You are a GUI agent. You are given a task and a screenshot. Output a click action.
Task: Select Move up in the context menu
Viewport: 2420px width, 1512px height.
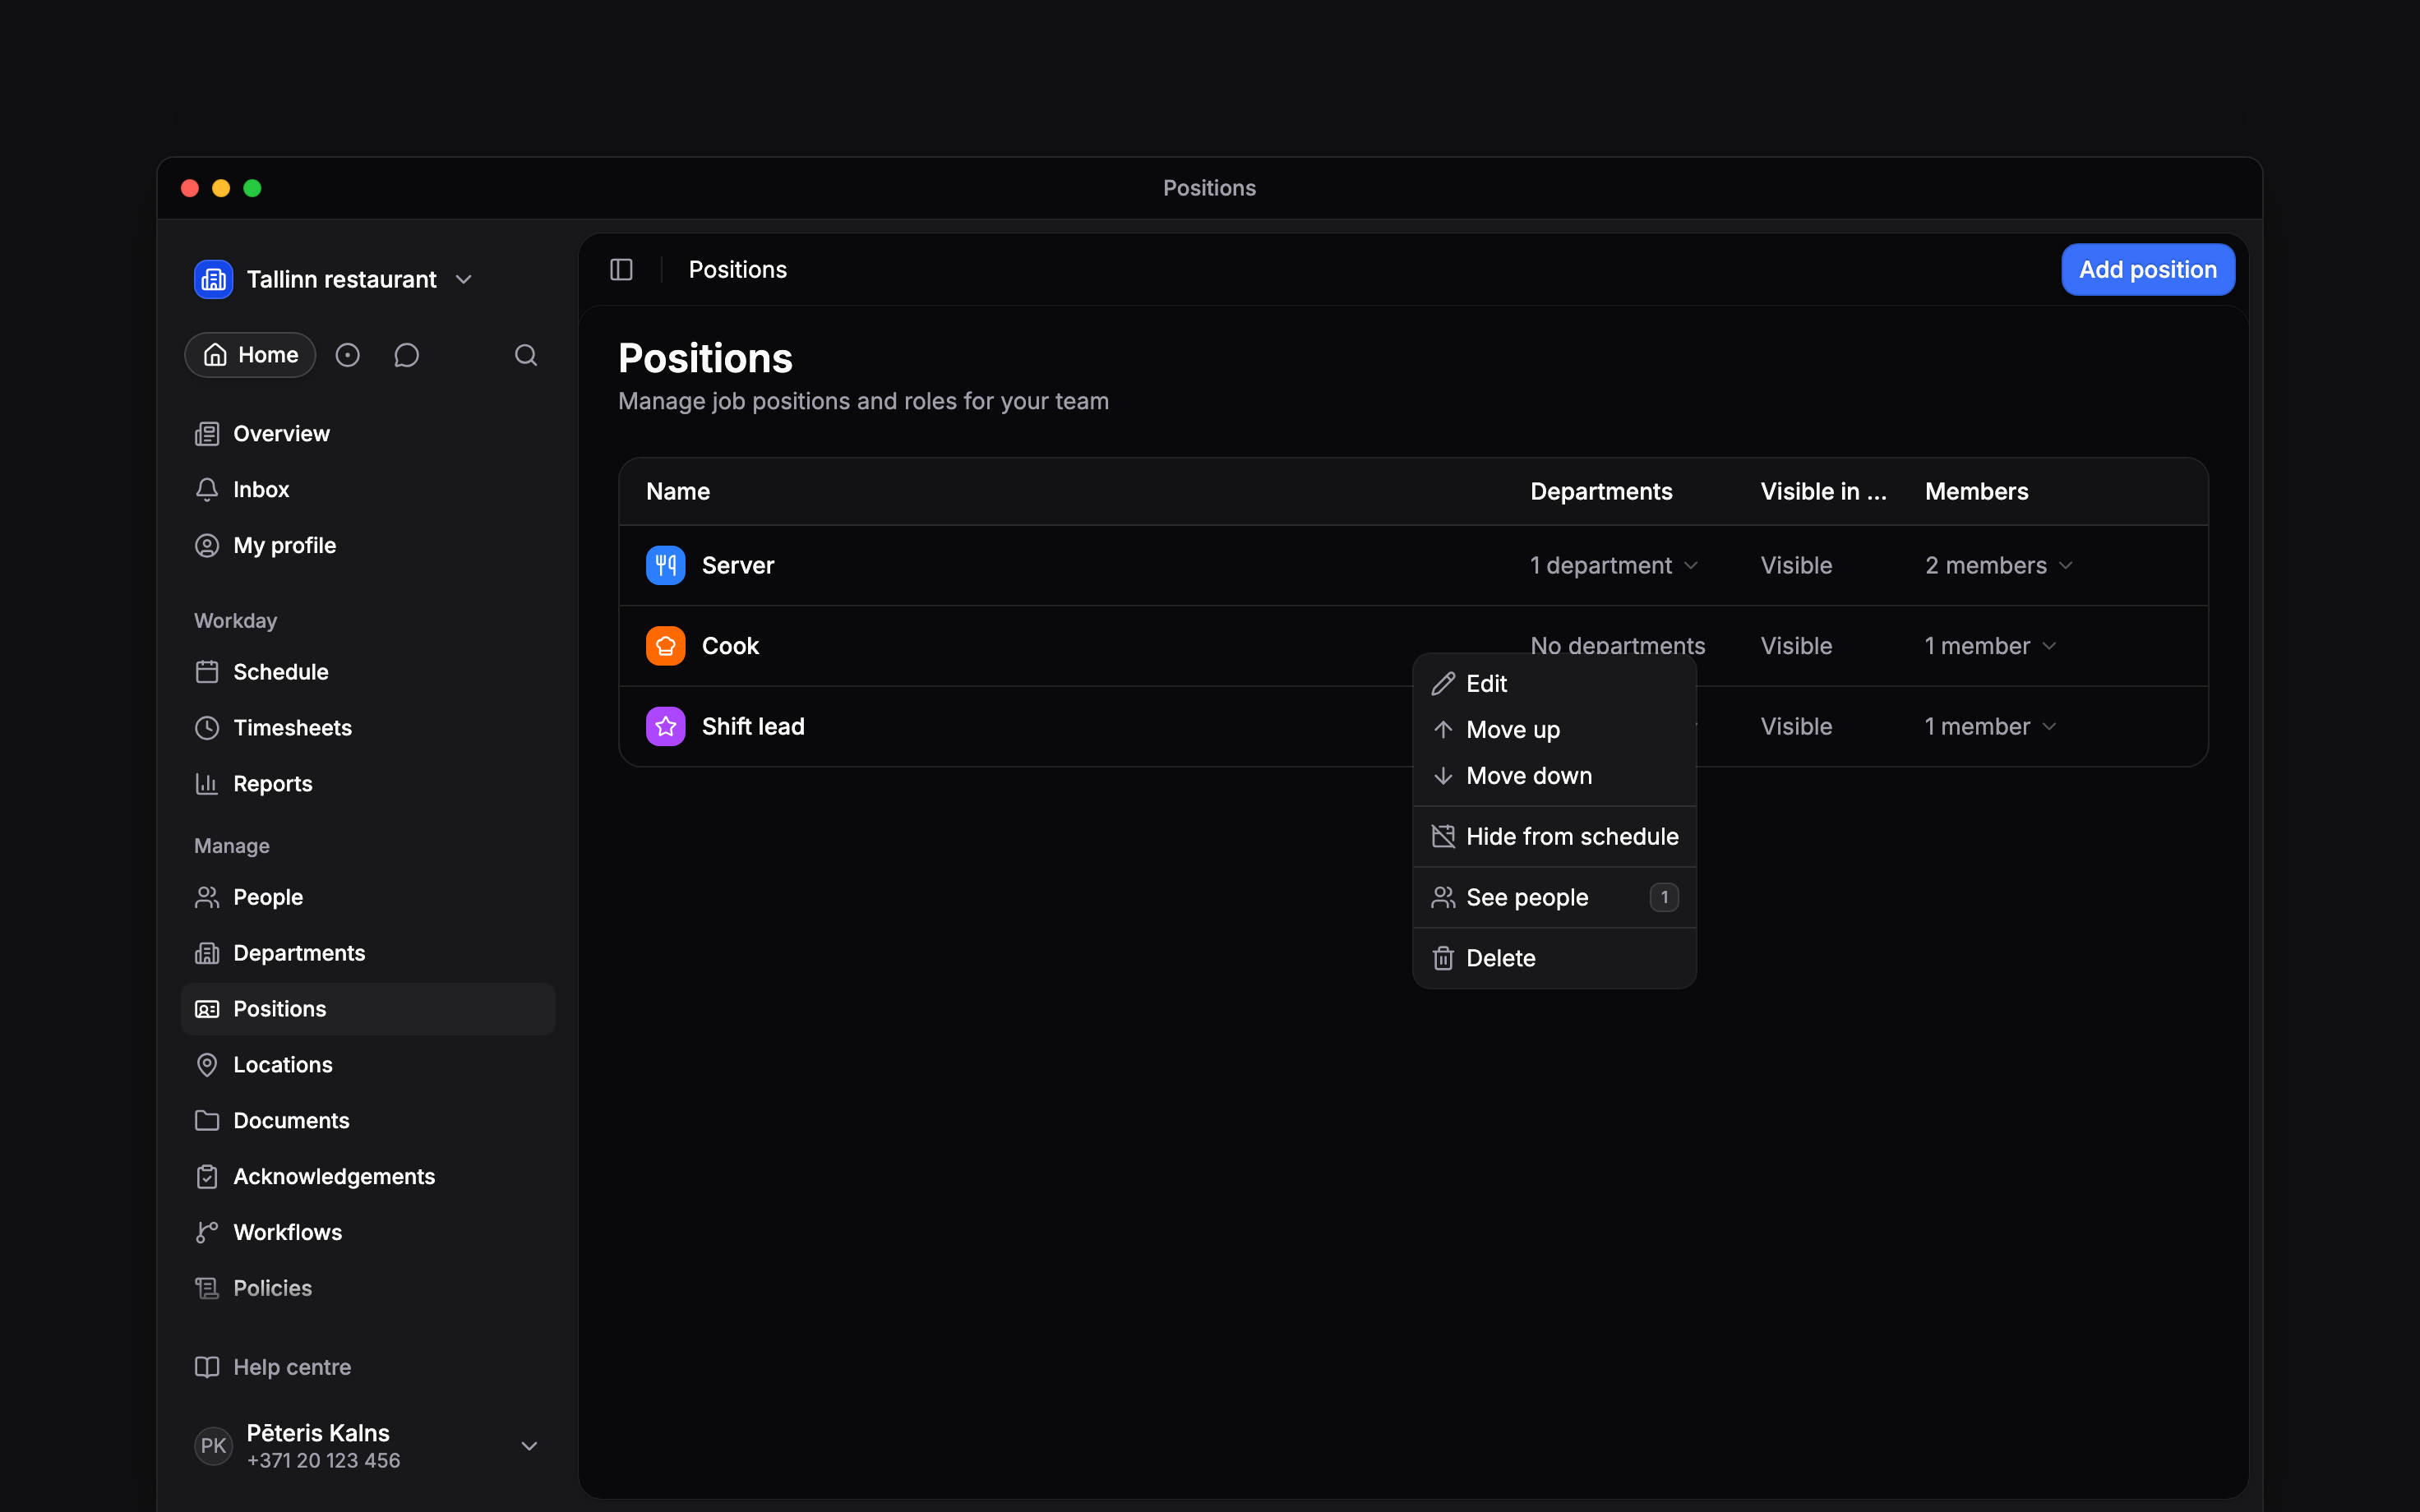point(1554,730)
